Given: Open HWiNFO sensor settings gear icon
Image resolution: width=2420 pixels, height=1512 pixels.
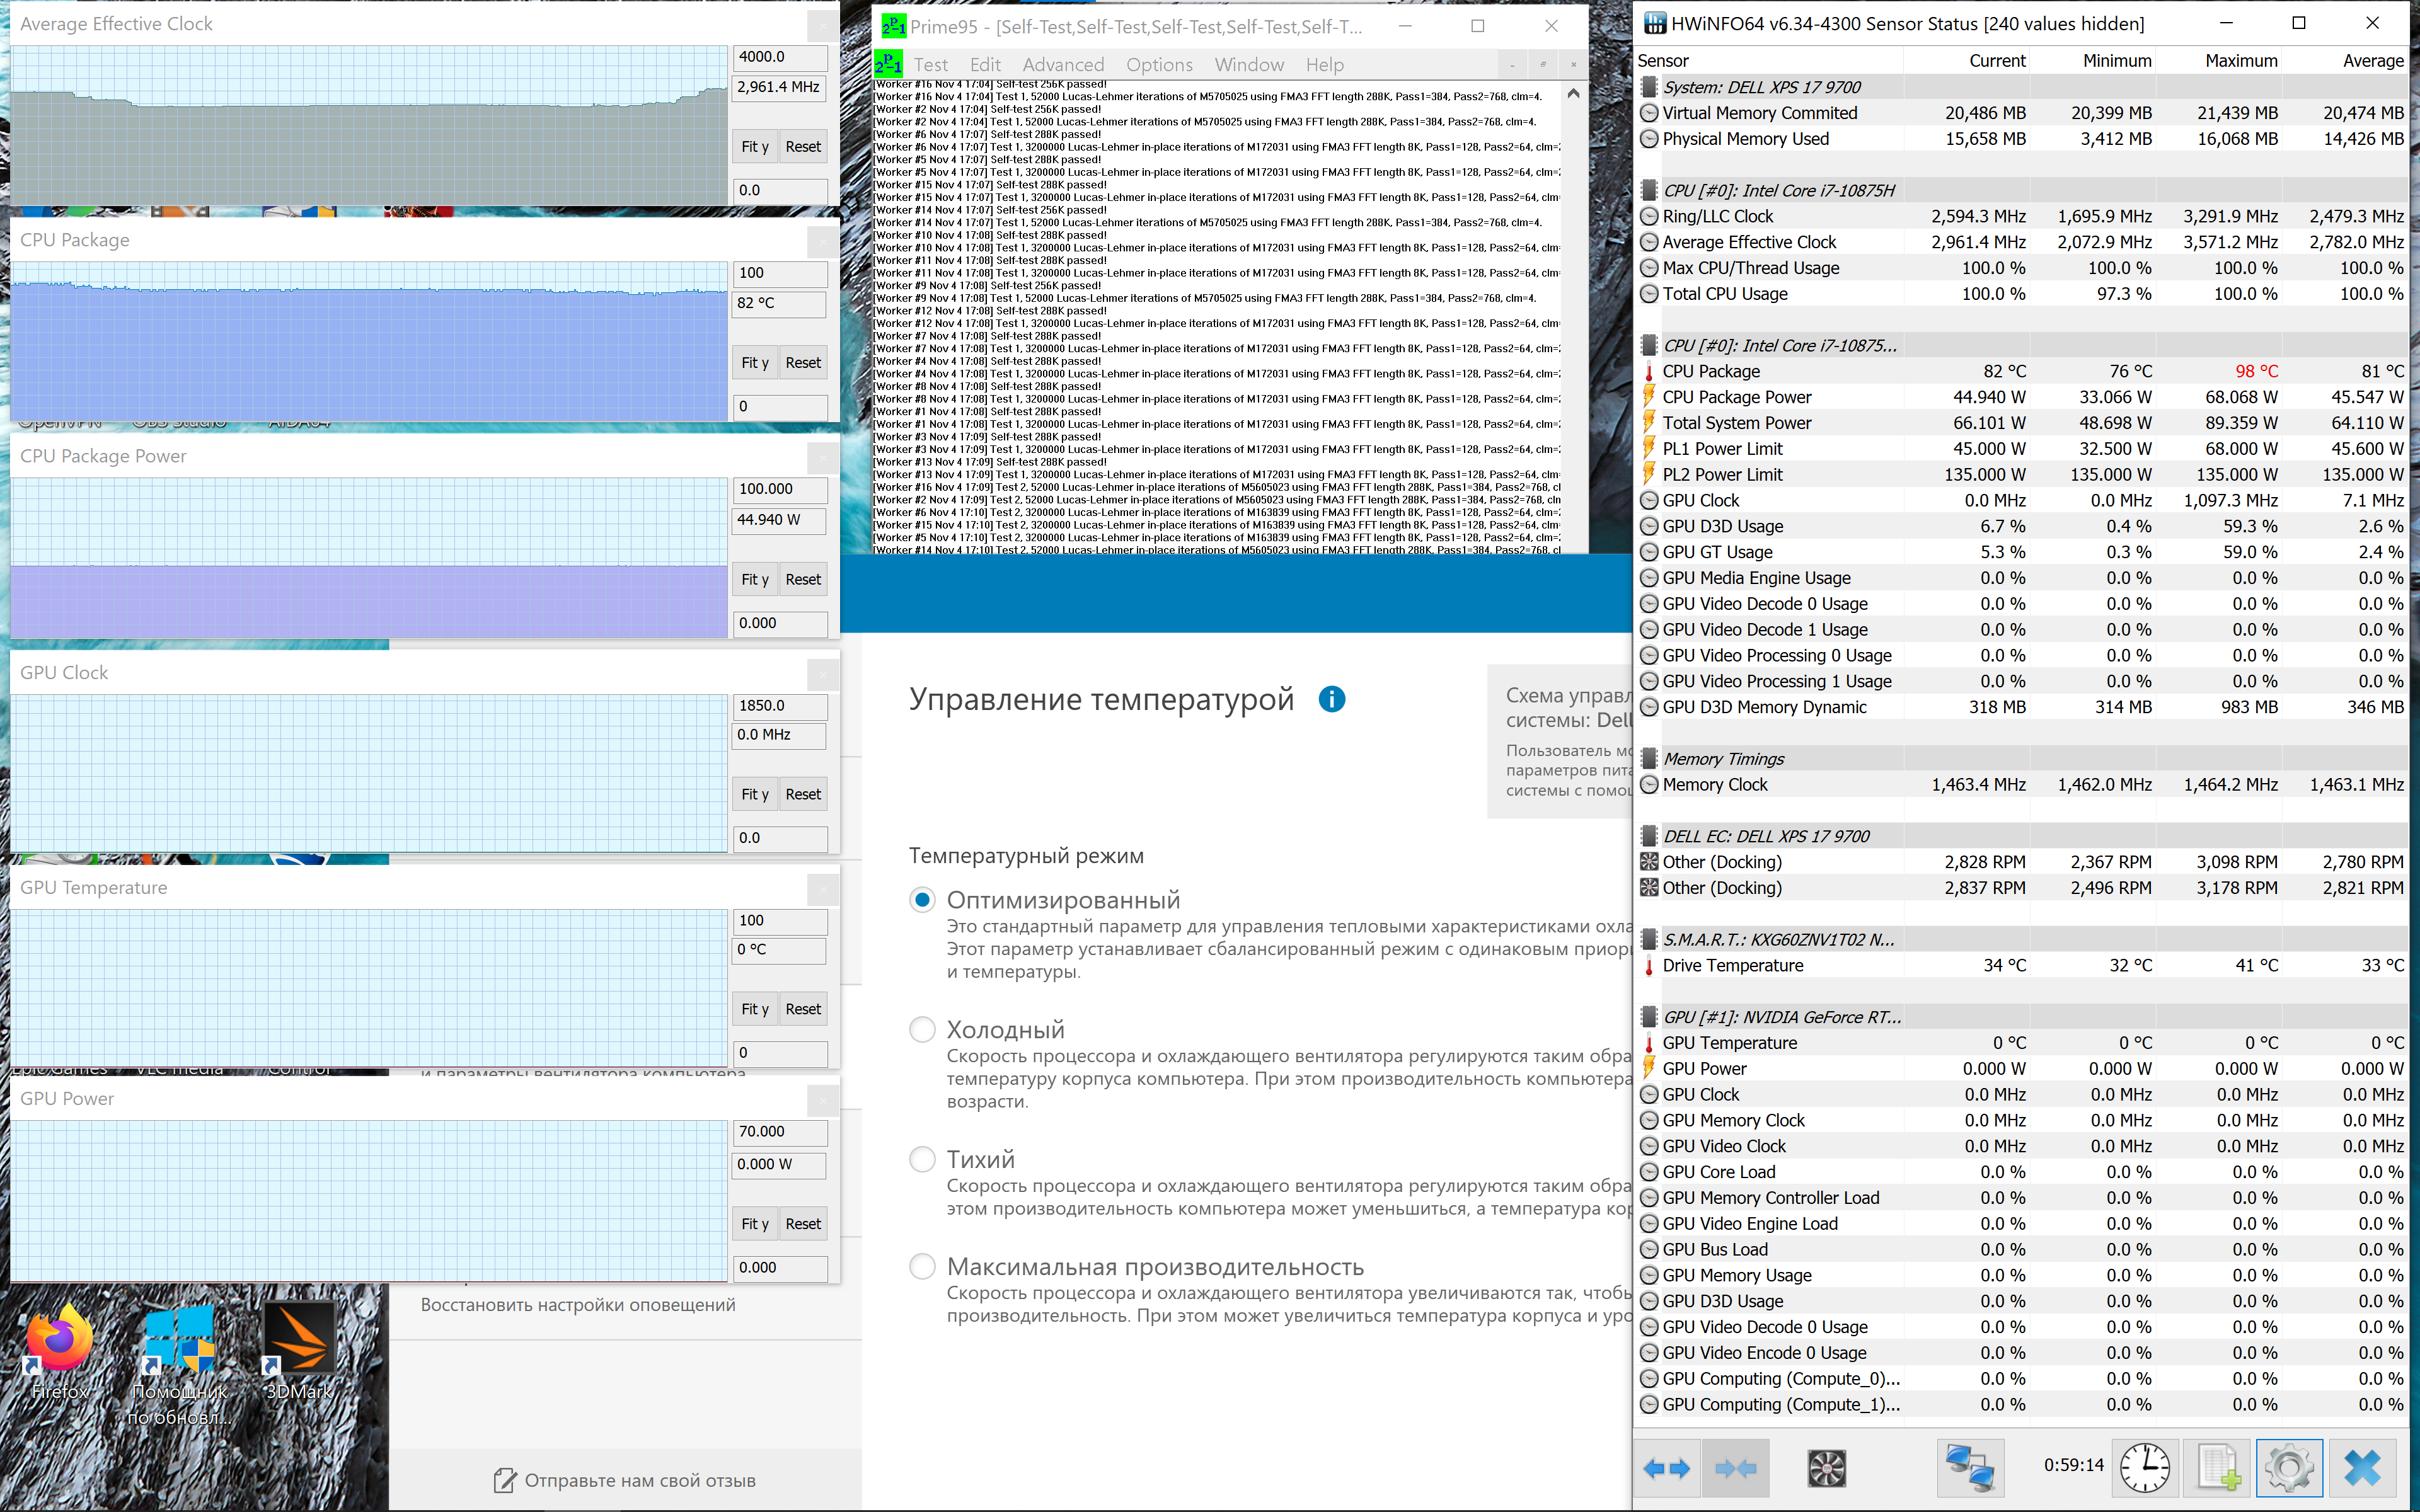Looking at the screenshot, I should 2289,1468.
